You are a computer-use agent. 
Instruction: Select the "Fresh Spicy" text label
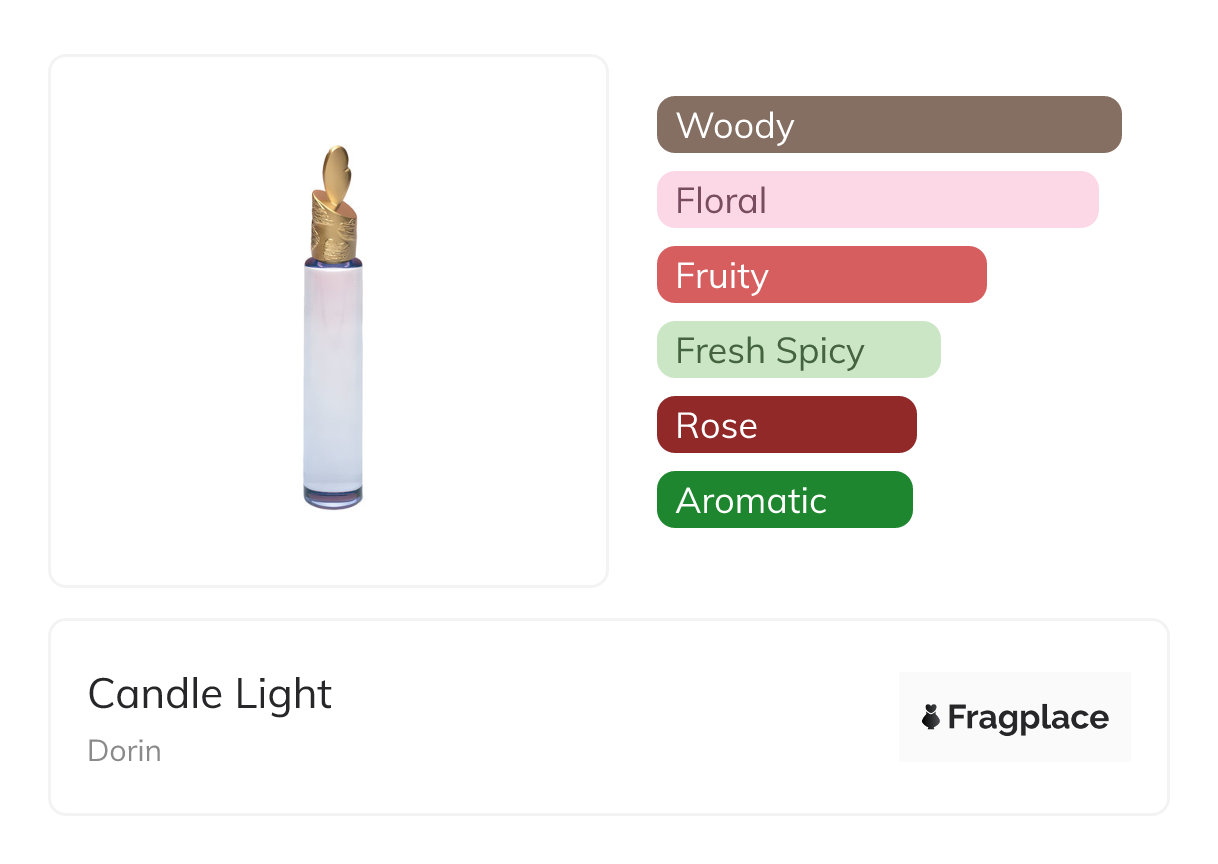pyautogui.click(x=770, y=351)
